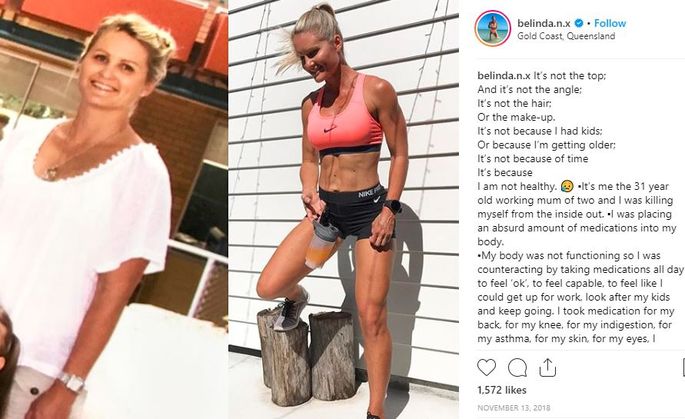View the Gold Coast, Queensland location page

click(x=566, y=36)
